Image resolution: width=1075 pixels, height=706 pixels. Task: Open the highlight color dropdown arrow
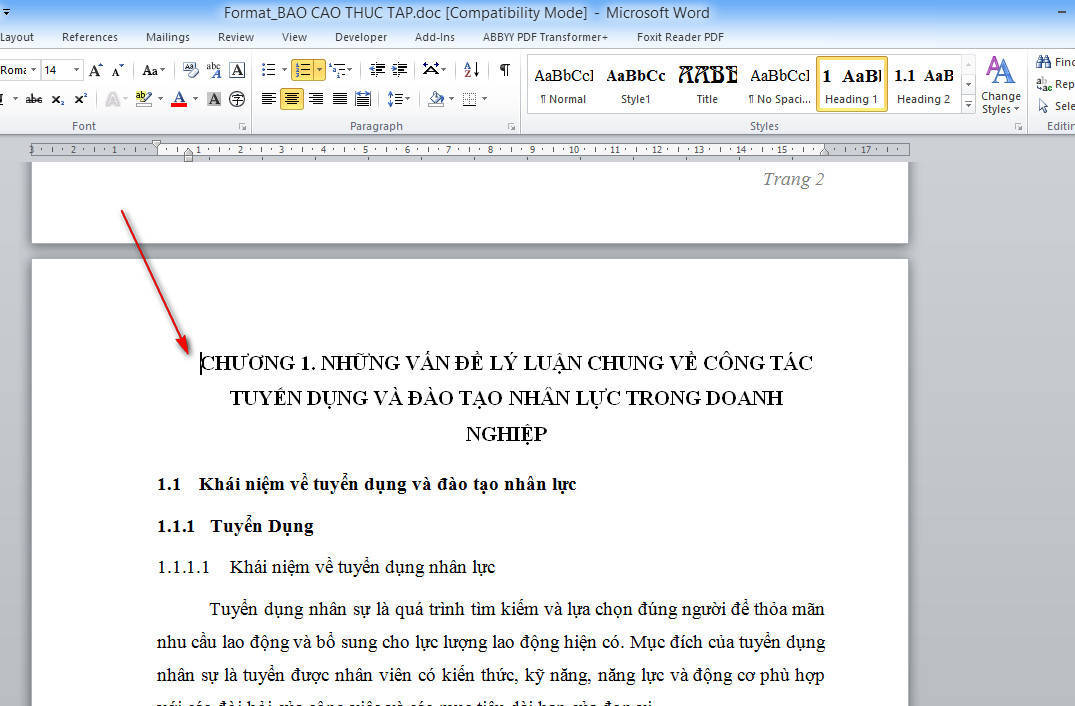pos(160,99)
